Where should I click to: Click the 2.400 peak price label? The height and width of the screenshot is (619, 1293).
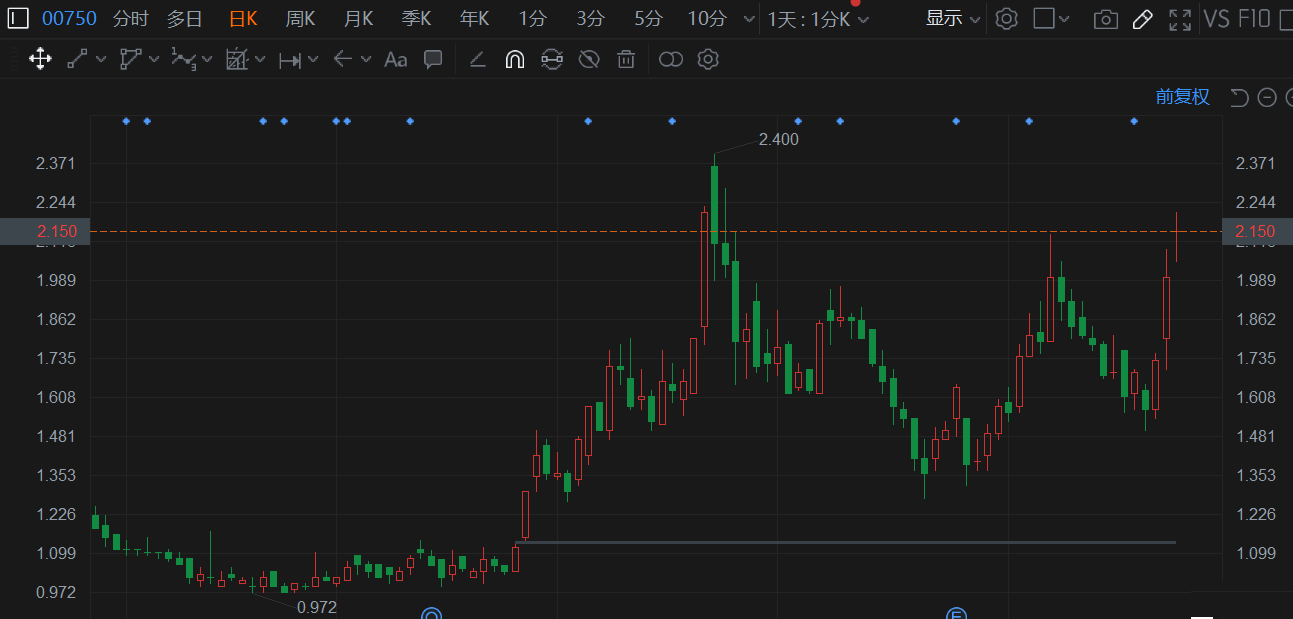pos(779,139)
